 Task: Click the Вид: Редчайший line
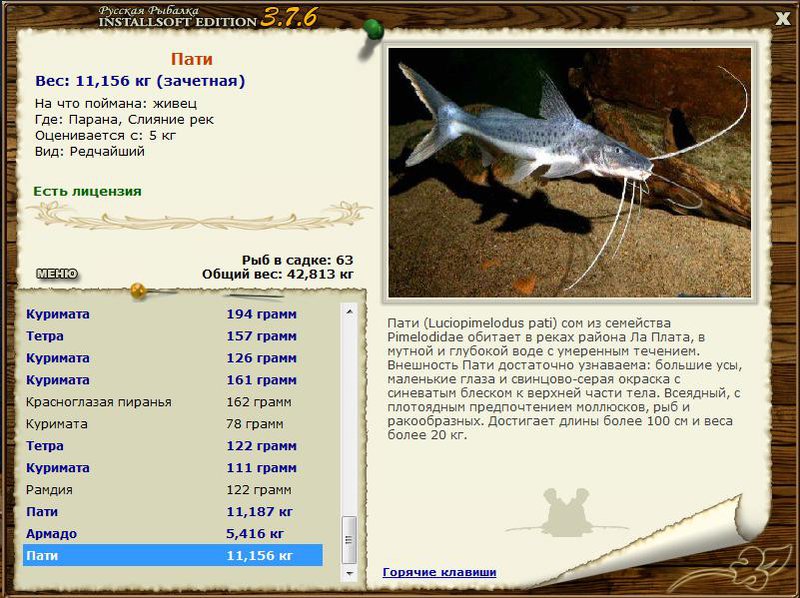click(x=90, y=152)
